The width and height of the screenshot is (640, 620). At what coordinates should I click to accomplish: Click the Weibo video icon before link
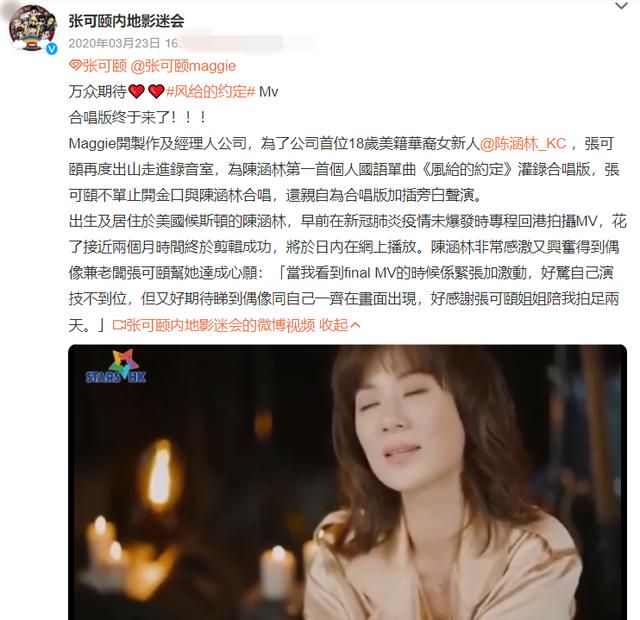click(118, 325)
